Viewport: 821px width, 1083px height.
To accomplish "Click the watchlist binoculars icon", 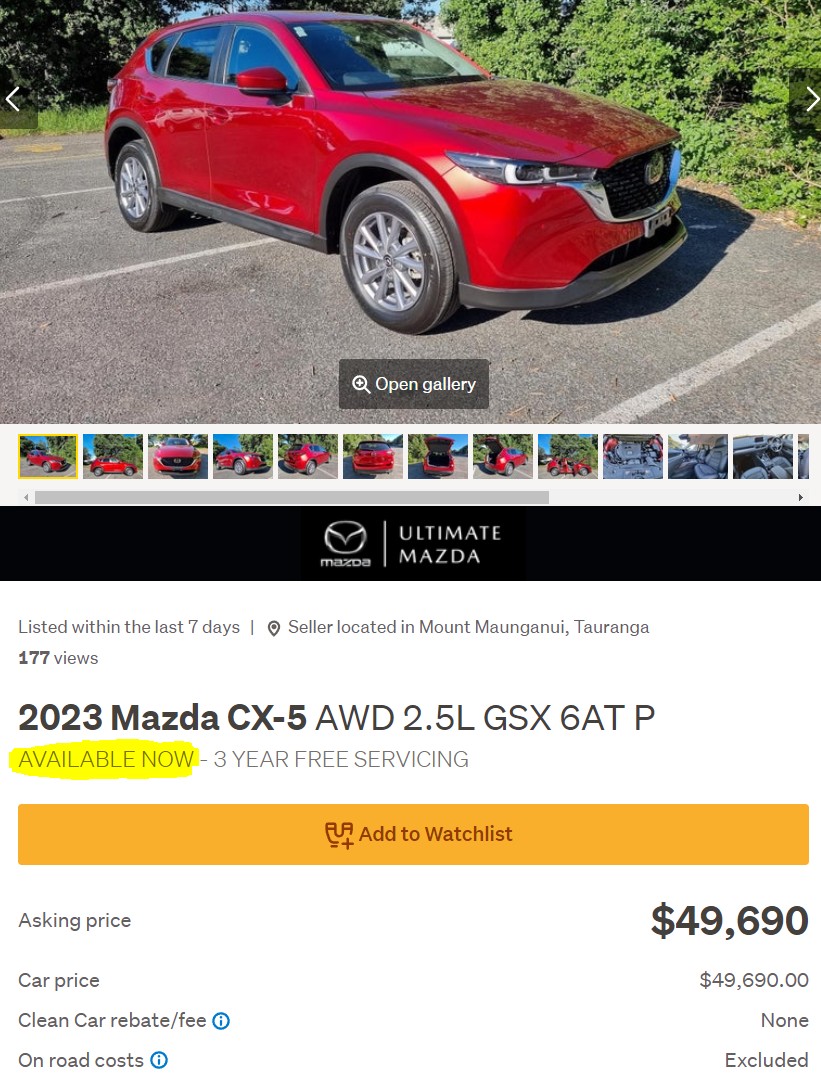I will pos(339,834).
